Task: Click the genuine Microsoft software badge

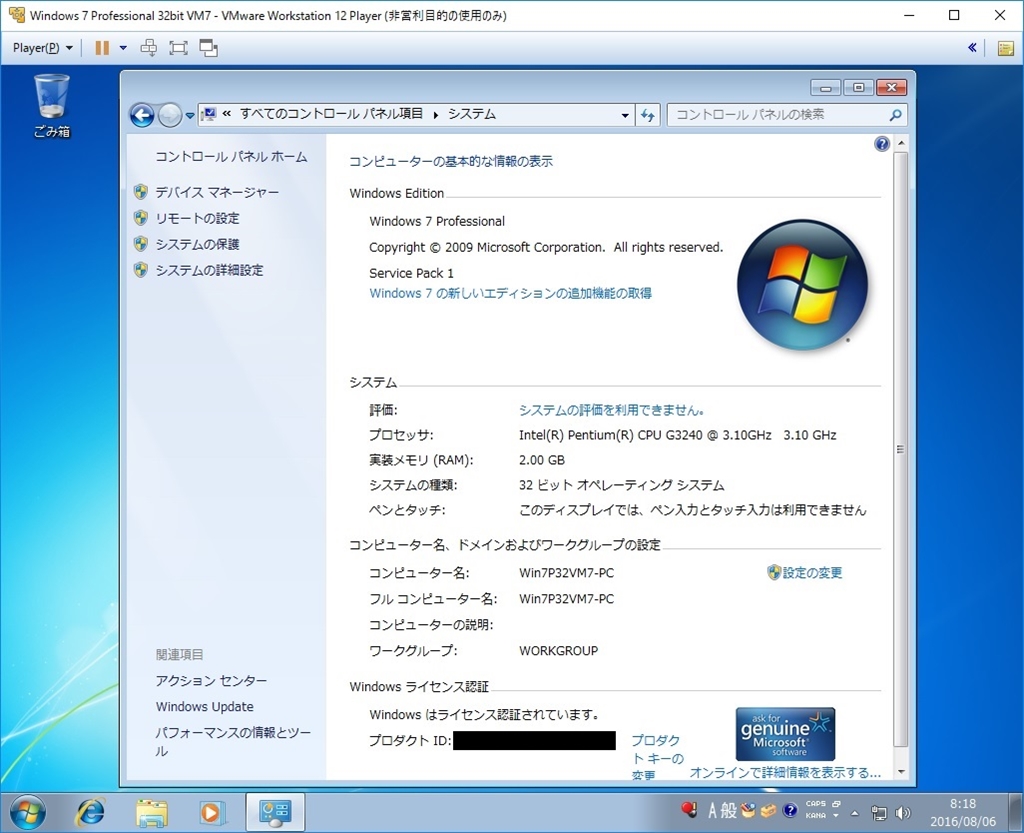Action: [x=785, y=734]
